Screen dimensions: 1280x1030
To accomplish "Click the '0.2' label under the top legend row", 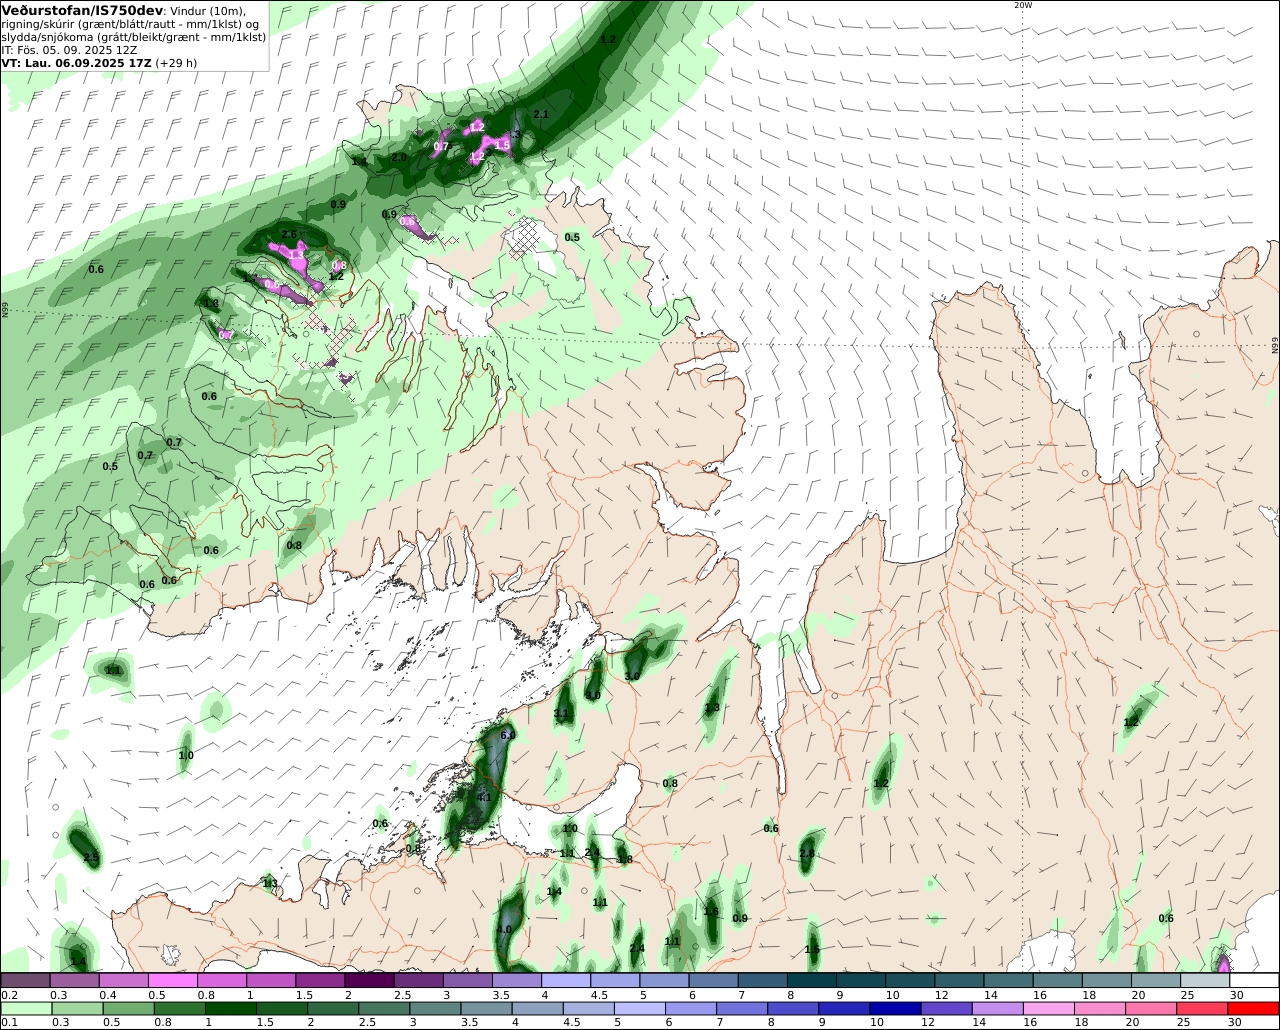I will 9,995.
